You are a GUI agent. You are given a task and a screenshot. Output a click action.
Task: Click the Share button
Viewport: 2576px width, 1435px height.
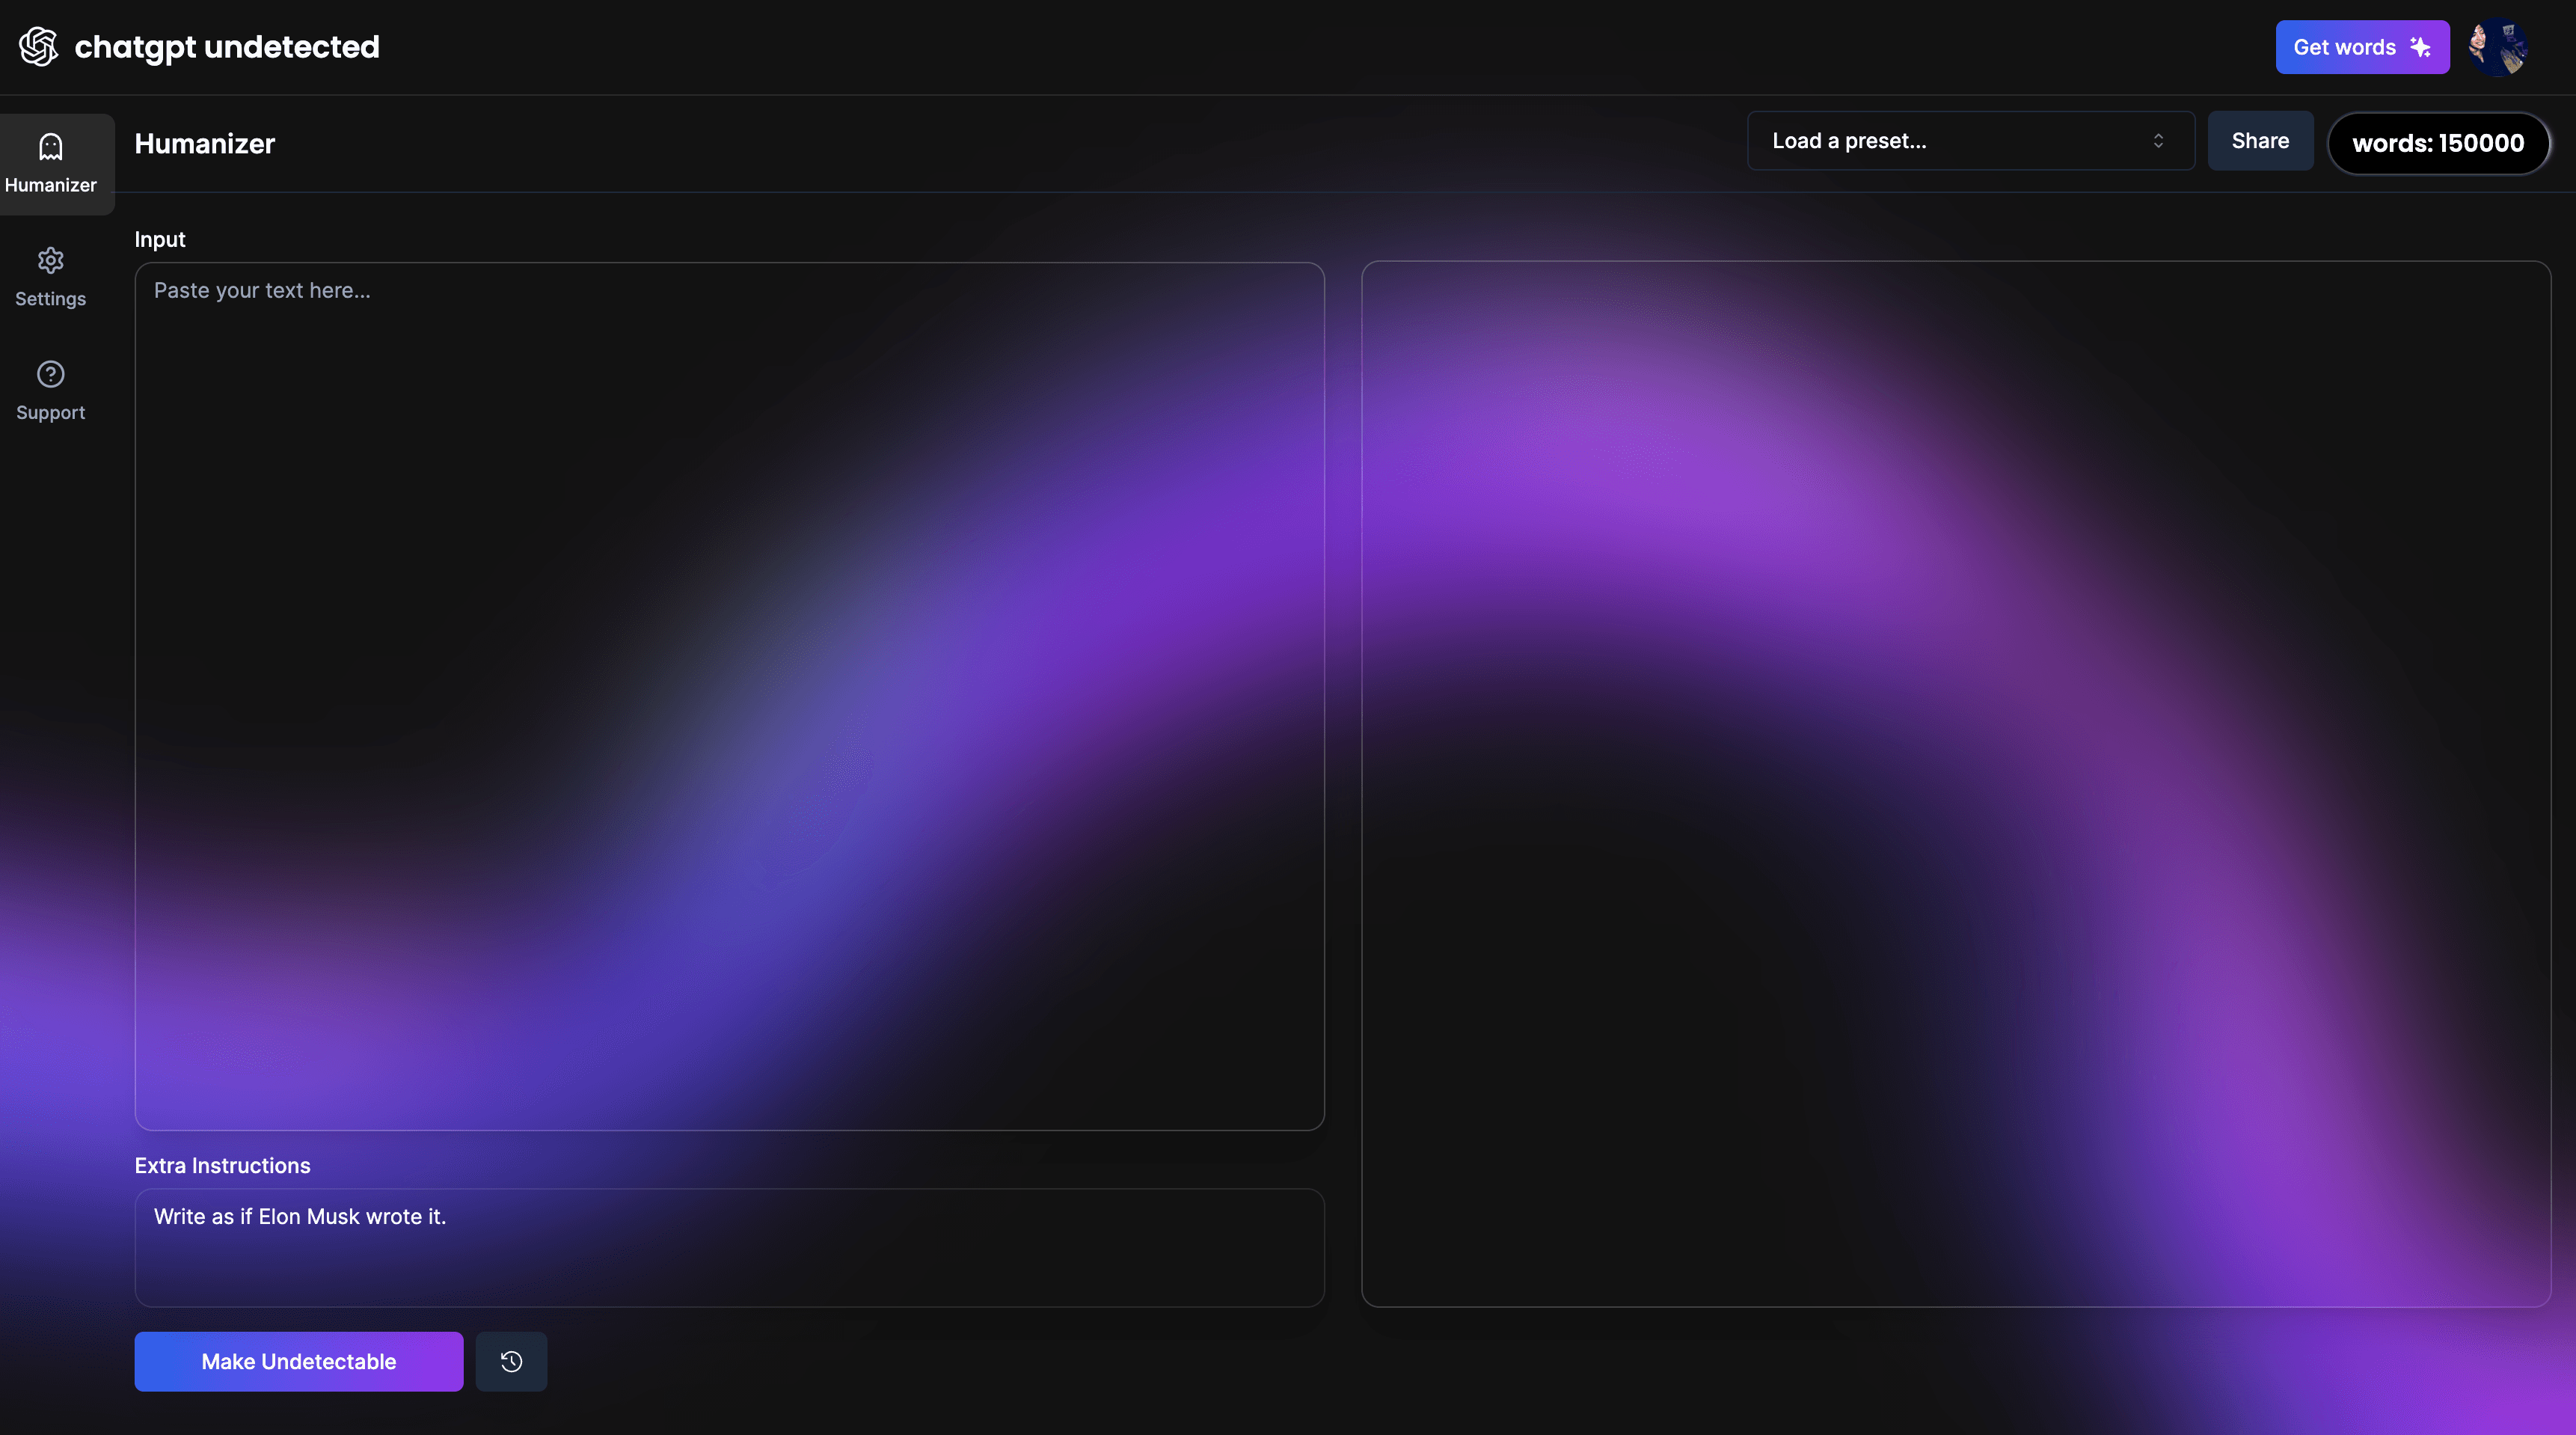pos(2260,141)
